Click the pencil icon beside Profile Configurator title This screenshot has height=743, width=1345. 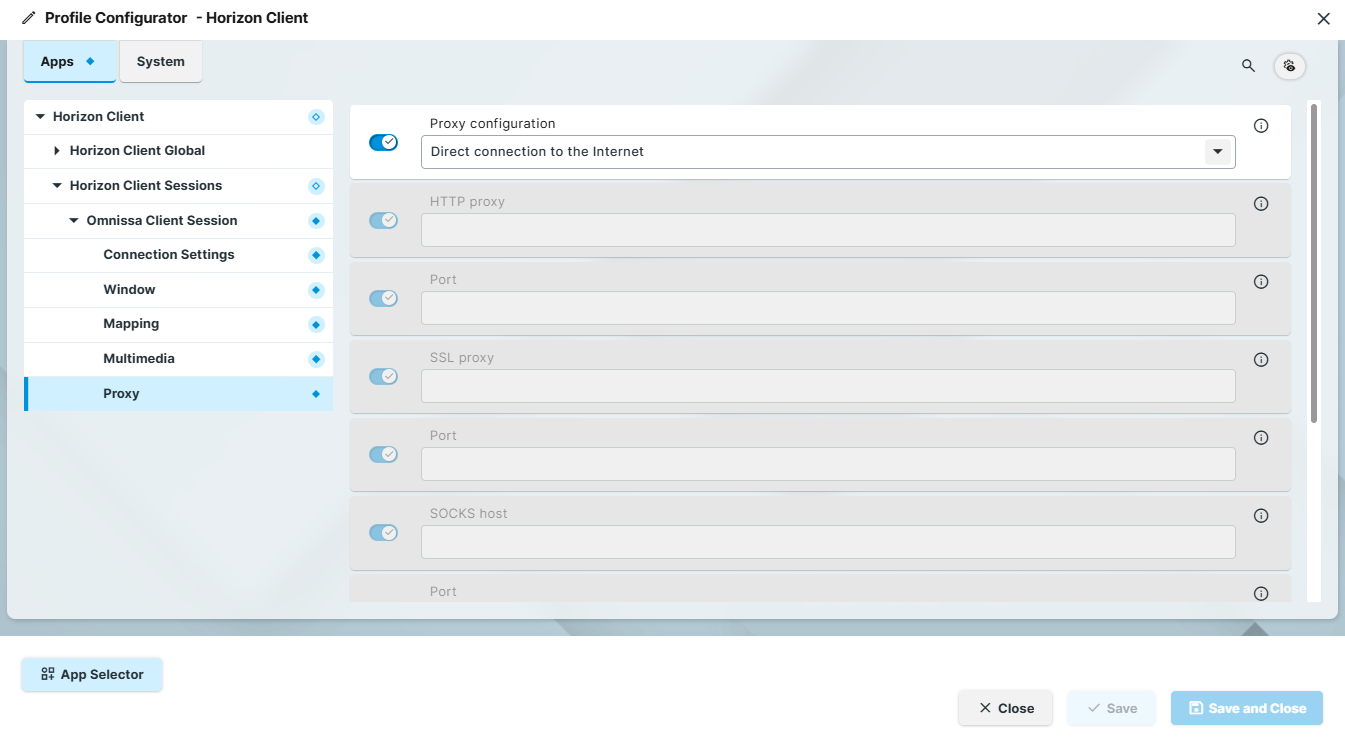(27, 17)
